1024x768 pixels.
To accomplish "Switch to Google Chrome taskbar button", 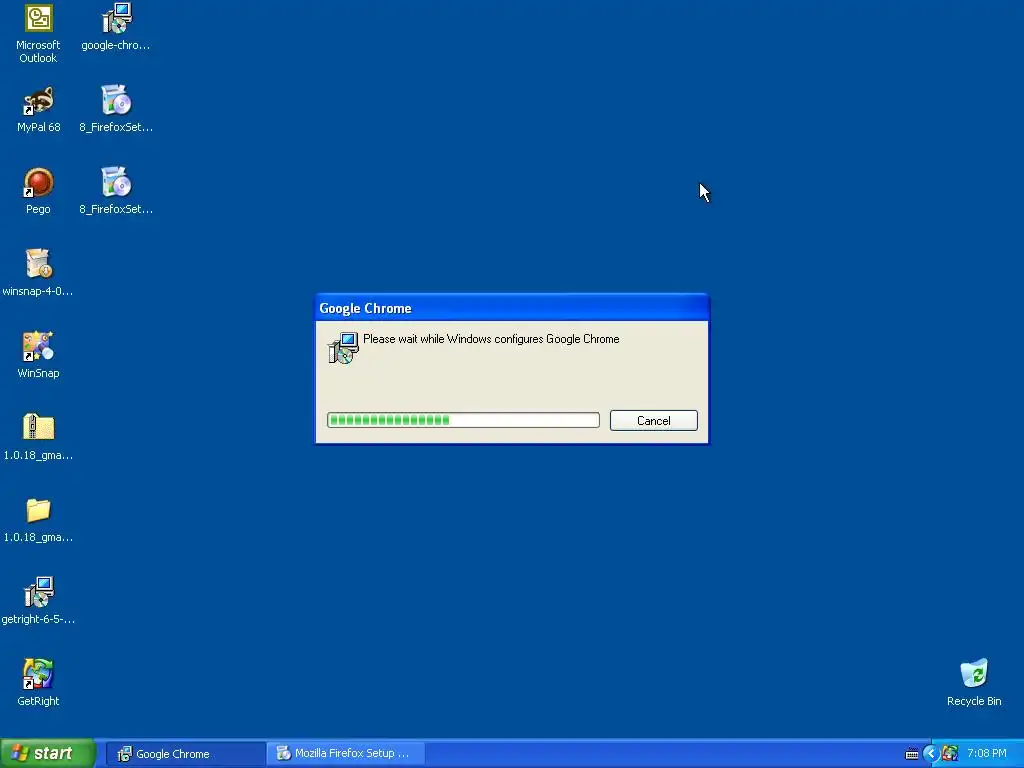I will (185, 754).
